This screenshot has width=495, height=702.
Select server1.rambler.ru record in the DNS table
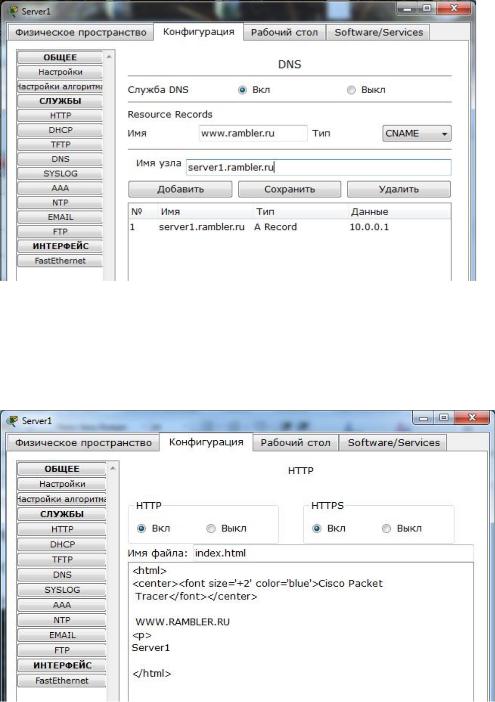pos(290,227)
